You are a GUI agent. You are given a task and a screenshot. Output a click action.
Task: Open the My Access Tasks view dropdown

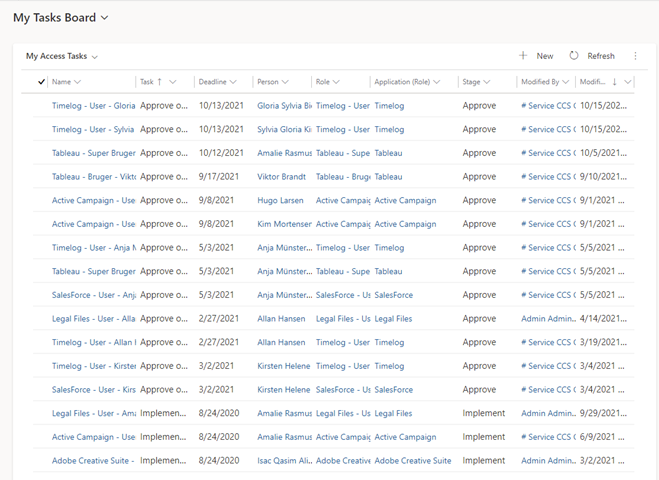tap(94, 57)
